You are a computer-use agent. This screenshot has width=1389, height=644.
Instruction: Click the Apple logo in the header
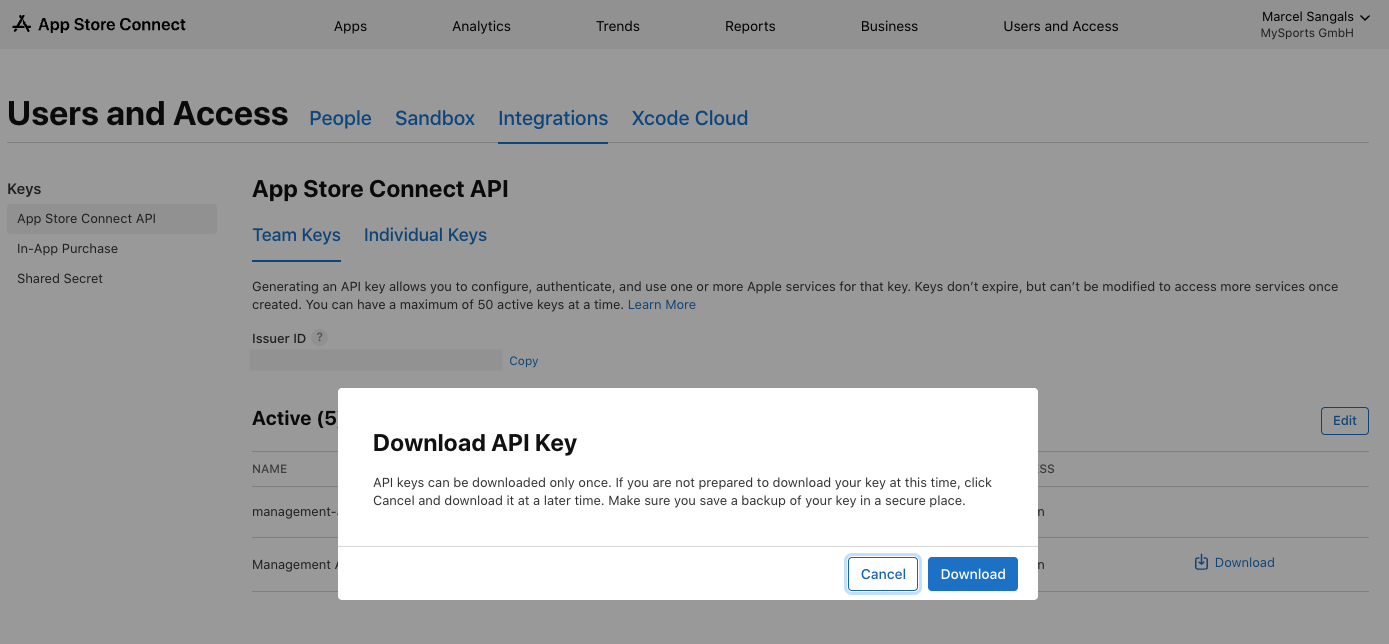coord(22,23)
